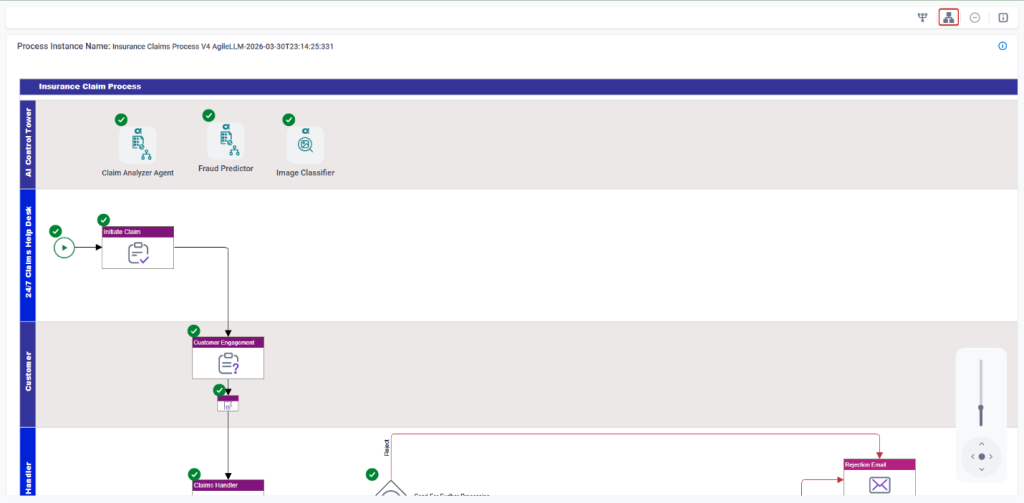Select the Fraud Predictor agent icon

[225, 140]
